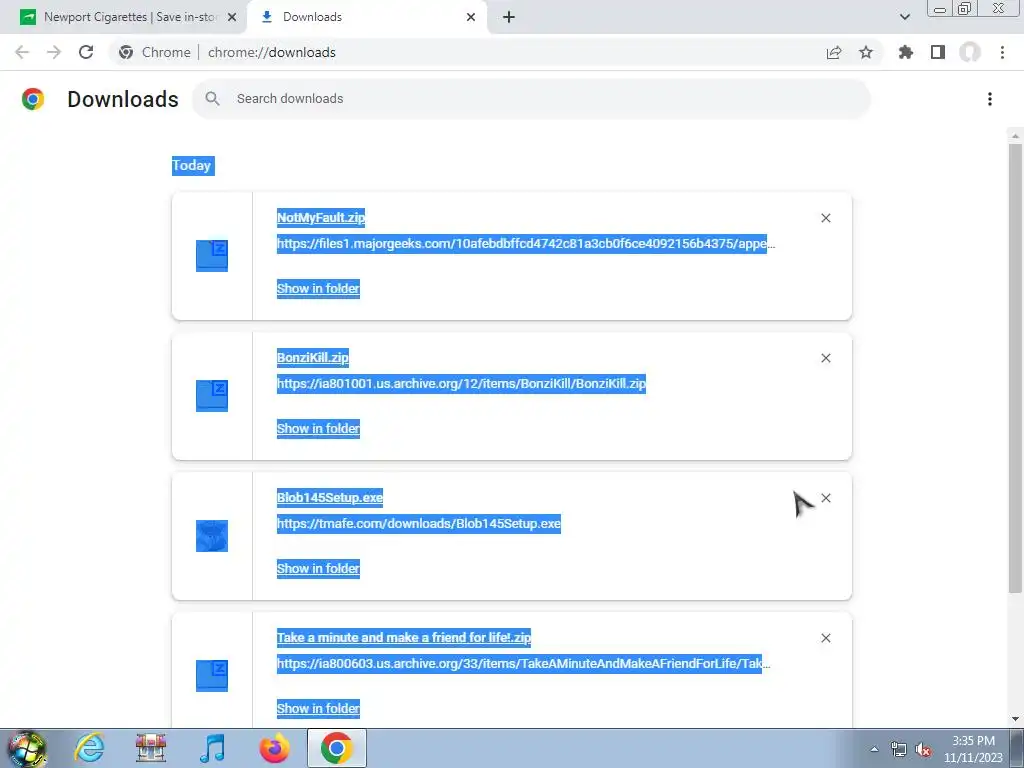Viewport: 1024px width, 768px height.
Task: Open the BonziKill.zip file link
Action: pyautogui.click(x=313, y=357)
